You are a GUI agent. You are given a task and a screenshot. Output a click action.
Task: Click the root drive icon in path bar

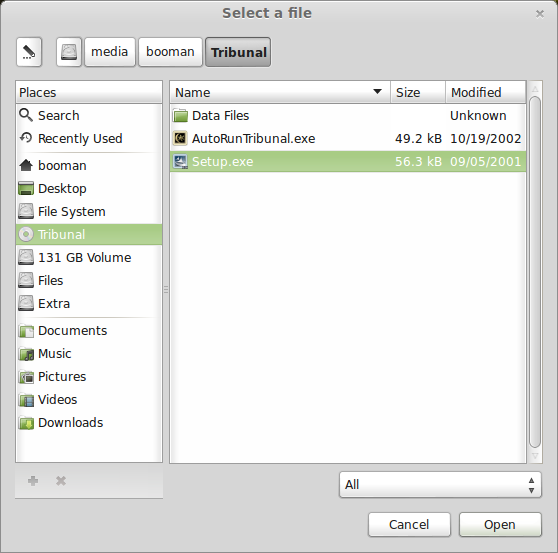69,52
